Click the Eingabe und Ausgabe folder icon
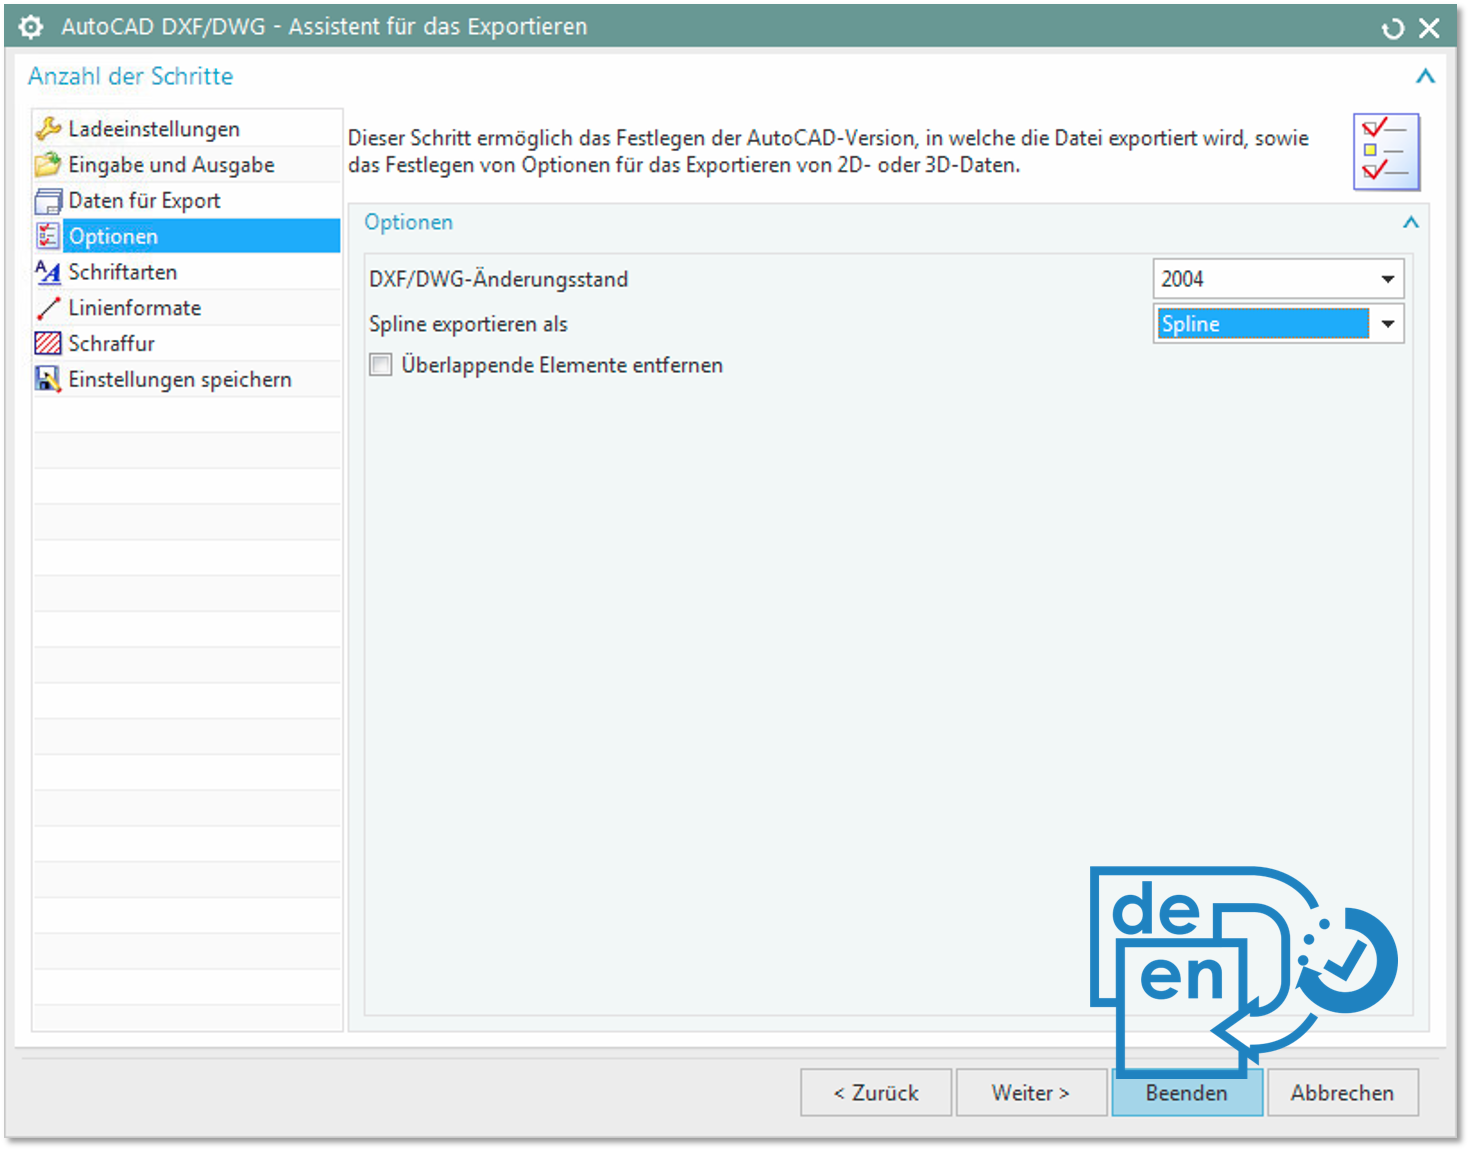Viewport: 1470px width, 1151px height. click(x=48, y=165)
